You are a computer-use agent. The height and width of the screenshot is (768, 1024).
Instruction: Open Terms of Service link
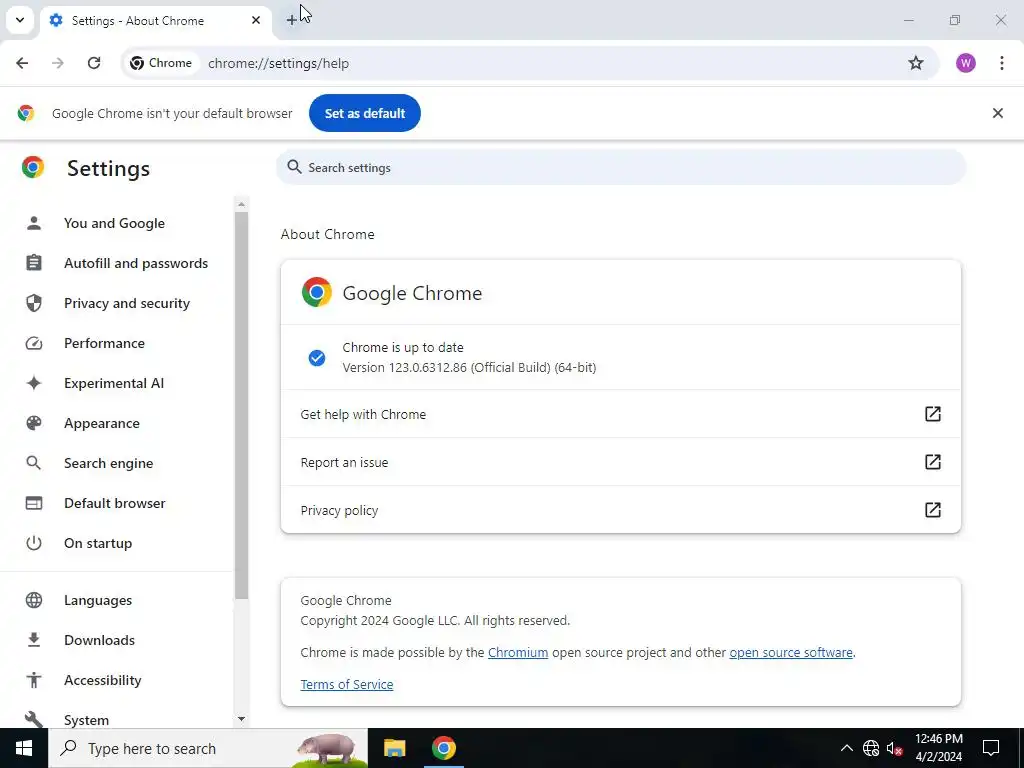coord(347,684)
